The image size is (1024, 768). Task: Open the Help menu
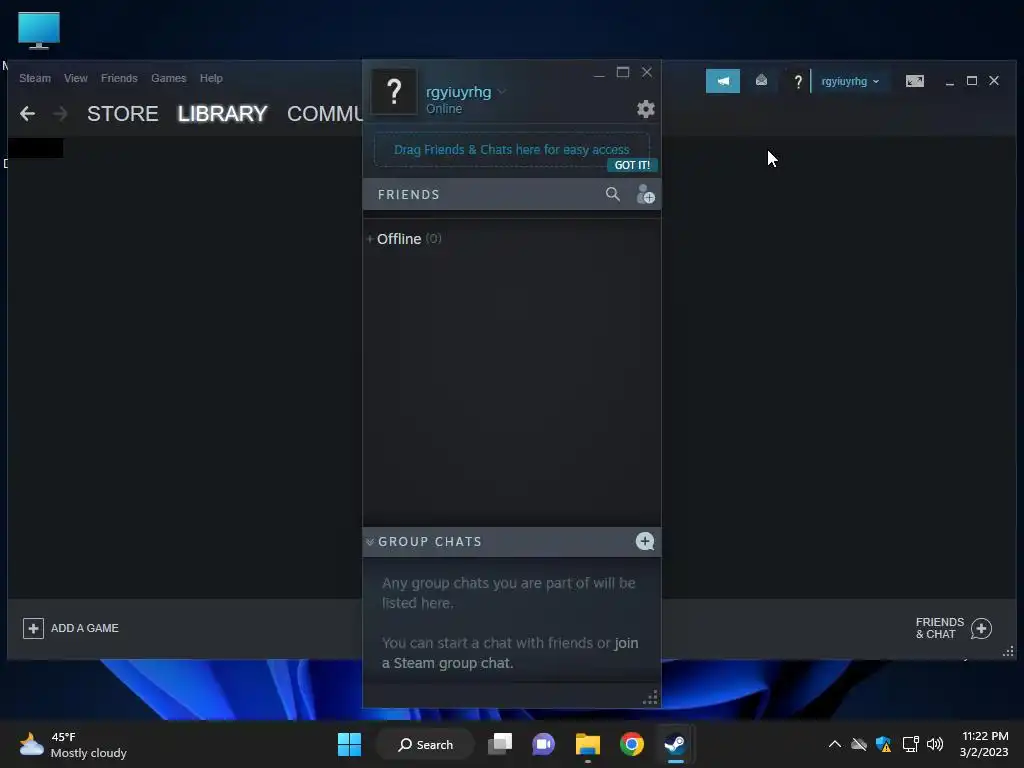click(x=211, y=78)
